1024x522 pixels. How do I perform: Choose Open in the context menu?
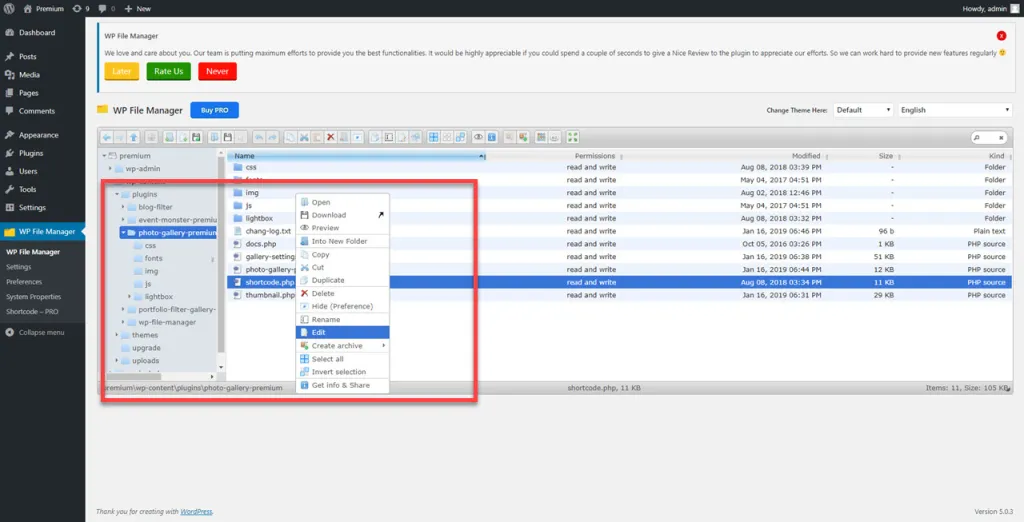tap(342, 203)
